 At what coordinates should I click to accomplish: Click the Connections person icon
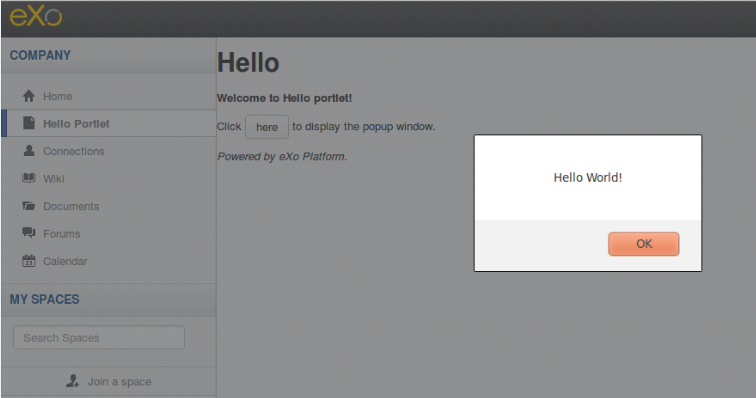pyautogui.click(x=29, y=151)
